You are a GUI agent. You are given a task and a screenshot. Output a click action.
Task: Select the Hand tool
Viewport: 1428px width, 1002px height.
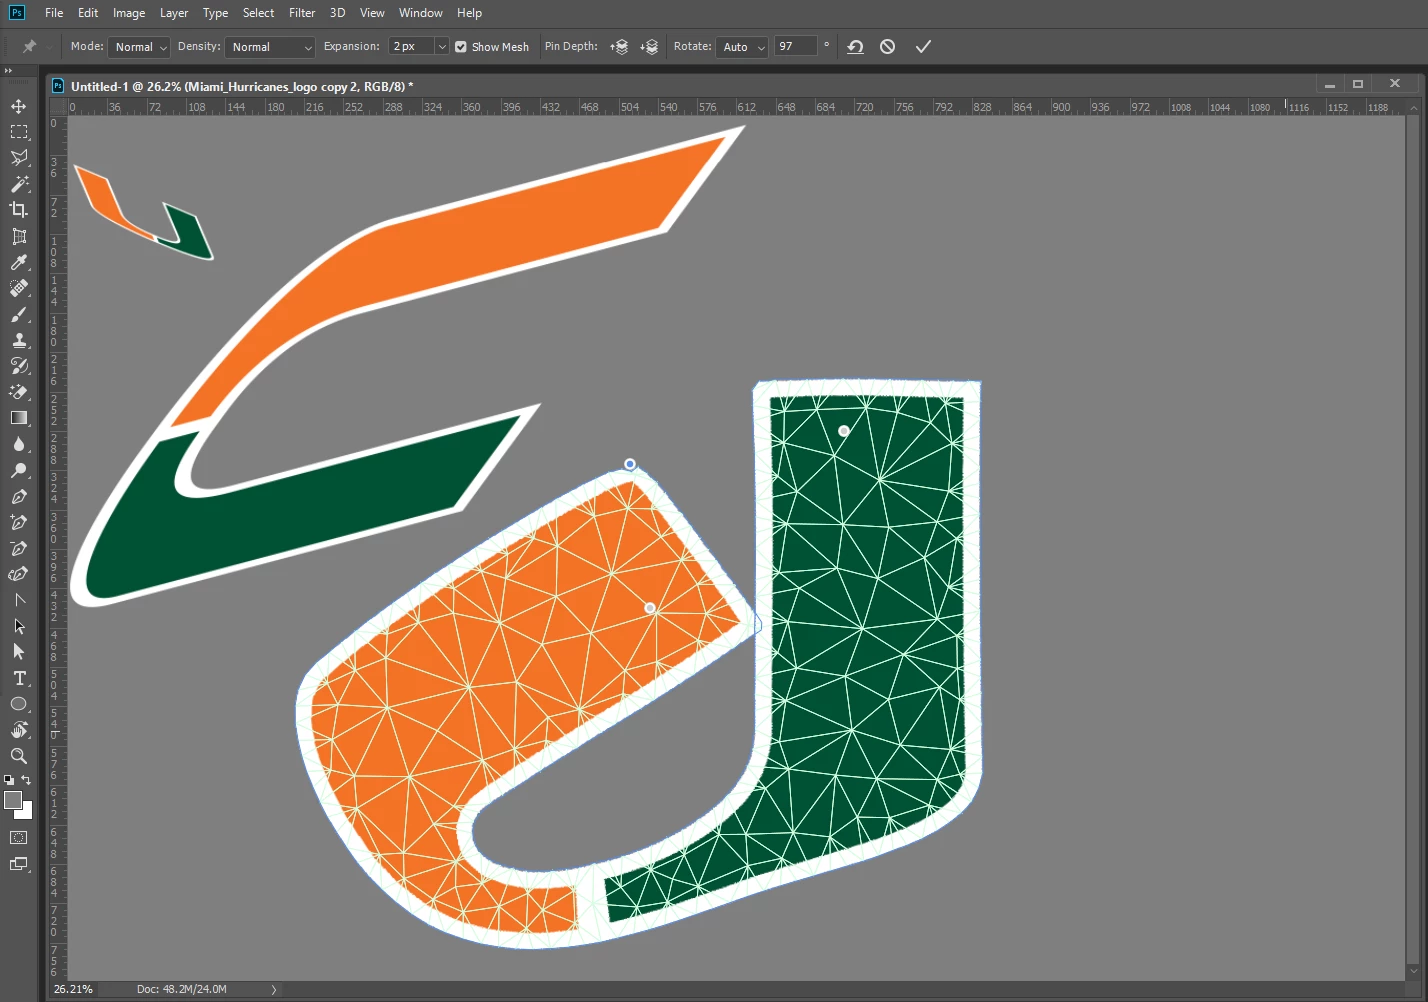coord(19,730)
